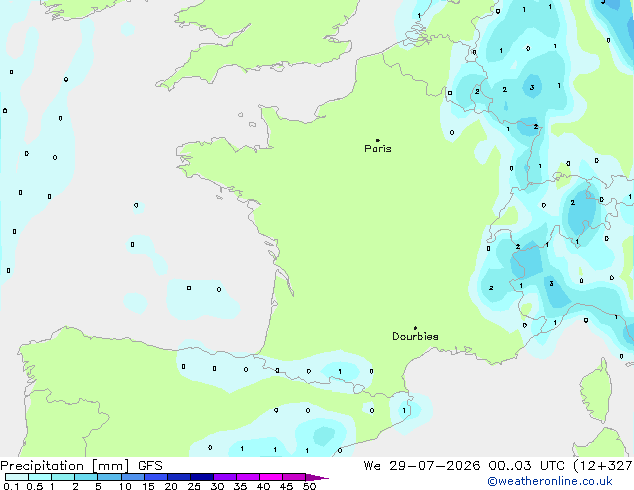Click the Paris location dot
Screen dimensions: 634x490
pyautogui.click(x=378, y=140)
